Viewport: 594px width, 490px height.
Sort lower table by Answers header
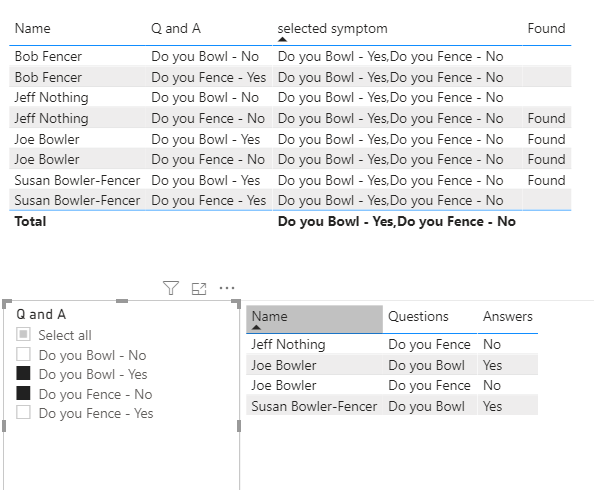tap(508, 316)
